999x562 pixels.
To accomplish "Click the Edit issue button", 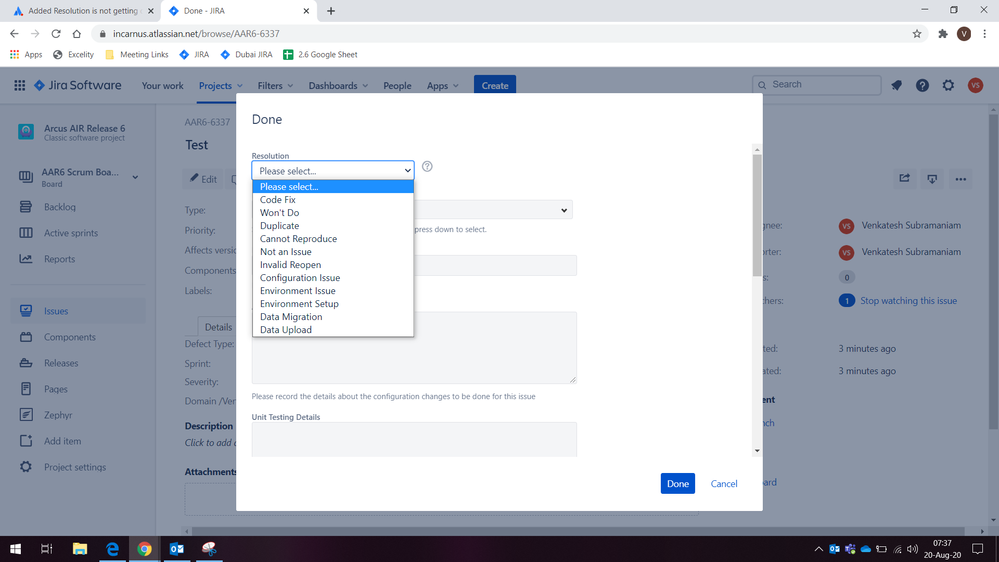I will [x=204, y=179].
